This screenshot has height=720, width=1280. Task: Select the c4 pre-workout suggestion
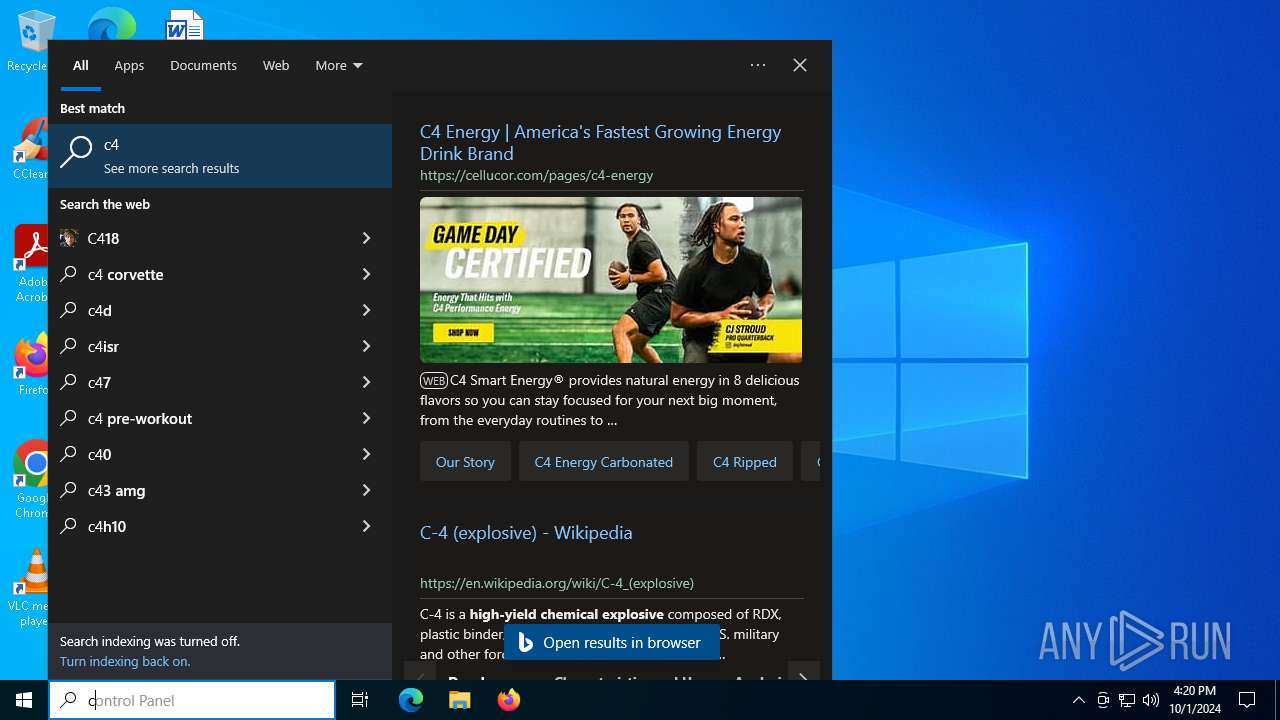coord(194,418)
